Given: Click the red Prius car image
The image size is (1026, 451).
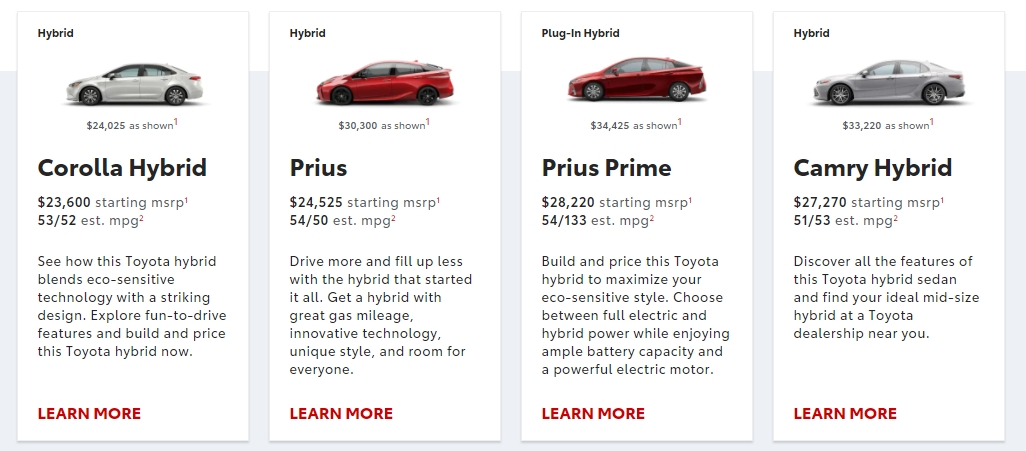Looking at the screenshot, I should pos(385,83).
